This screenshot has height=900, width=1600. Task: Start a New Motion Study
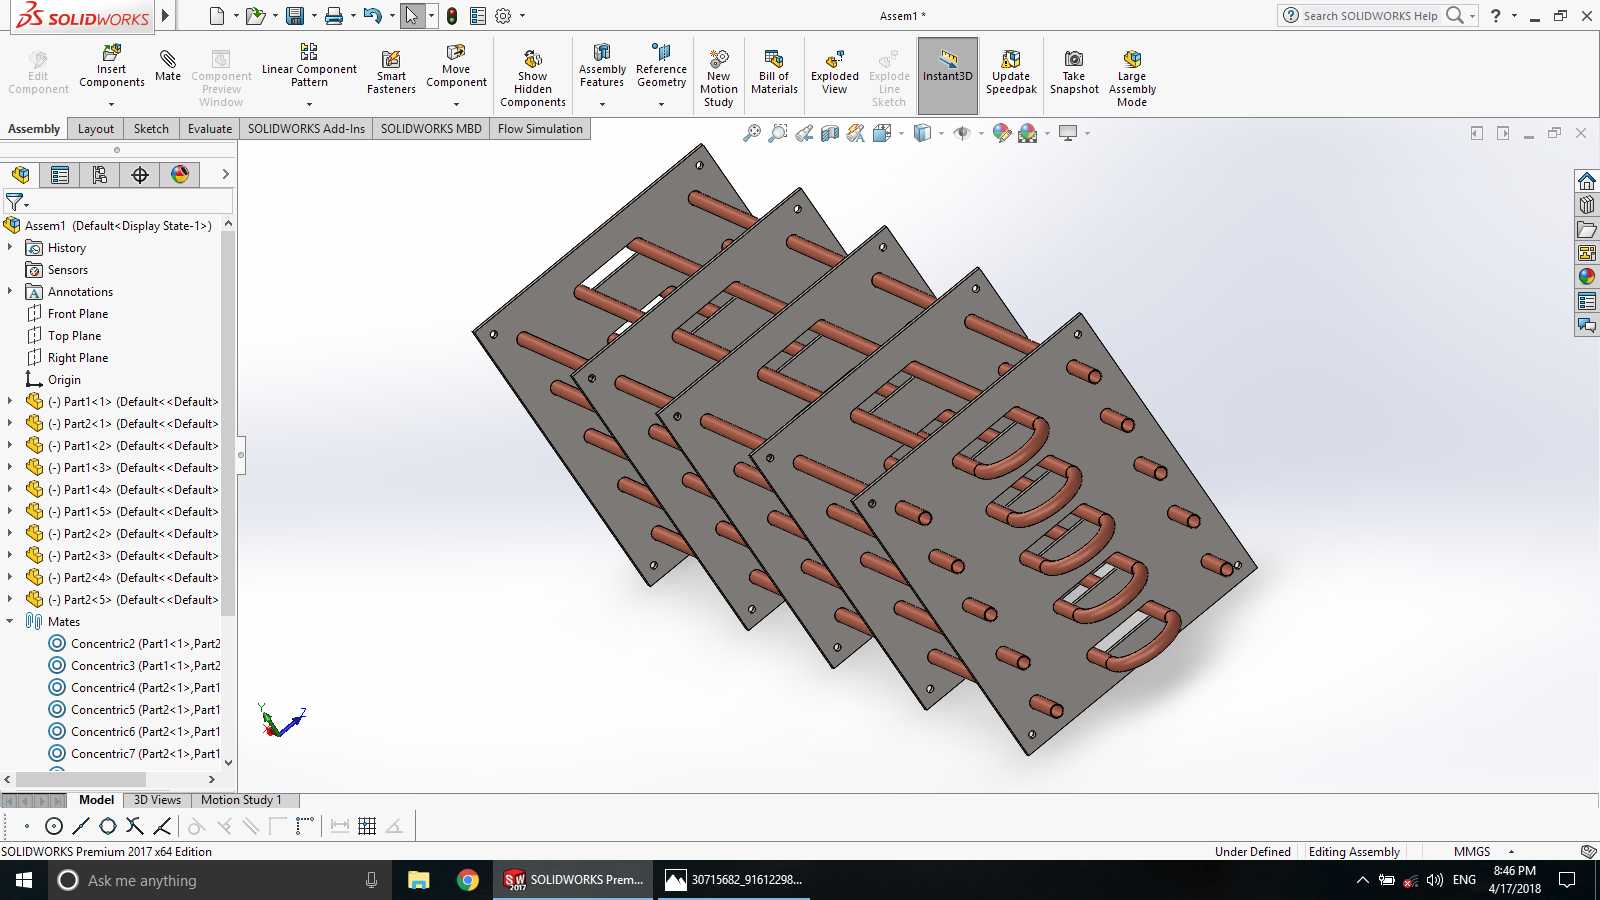tap(718, 78)
